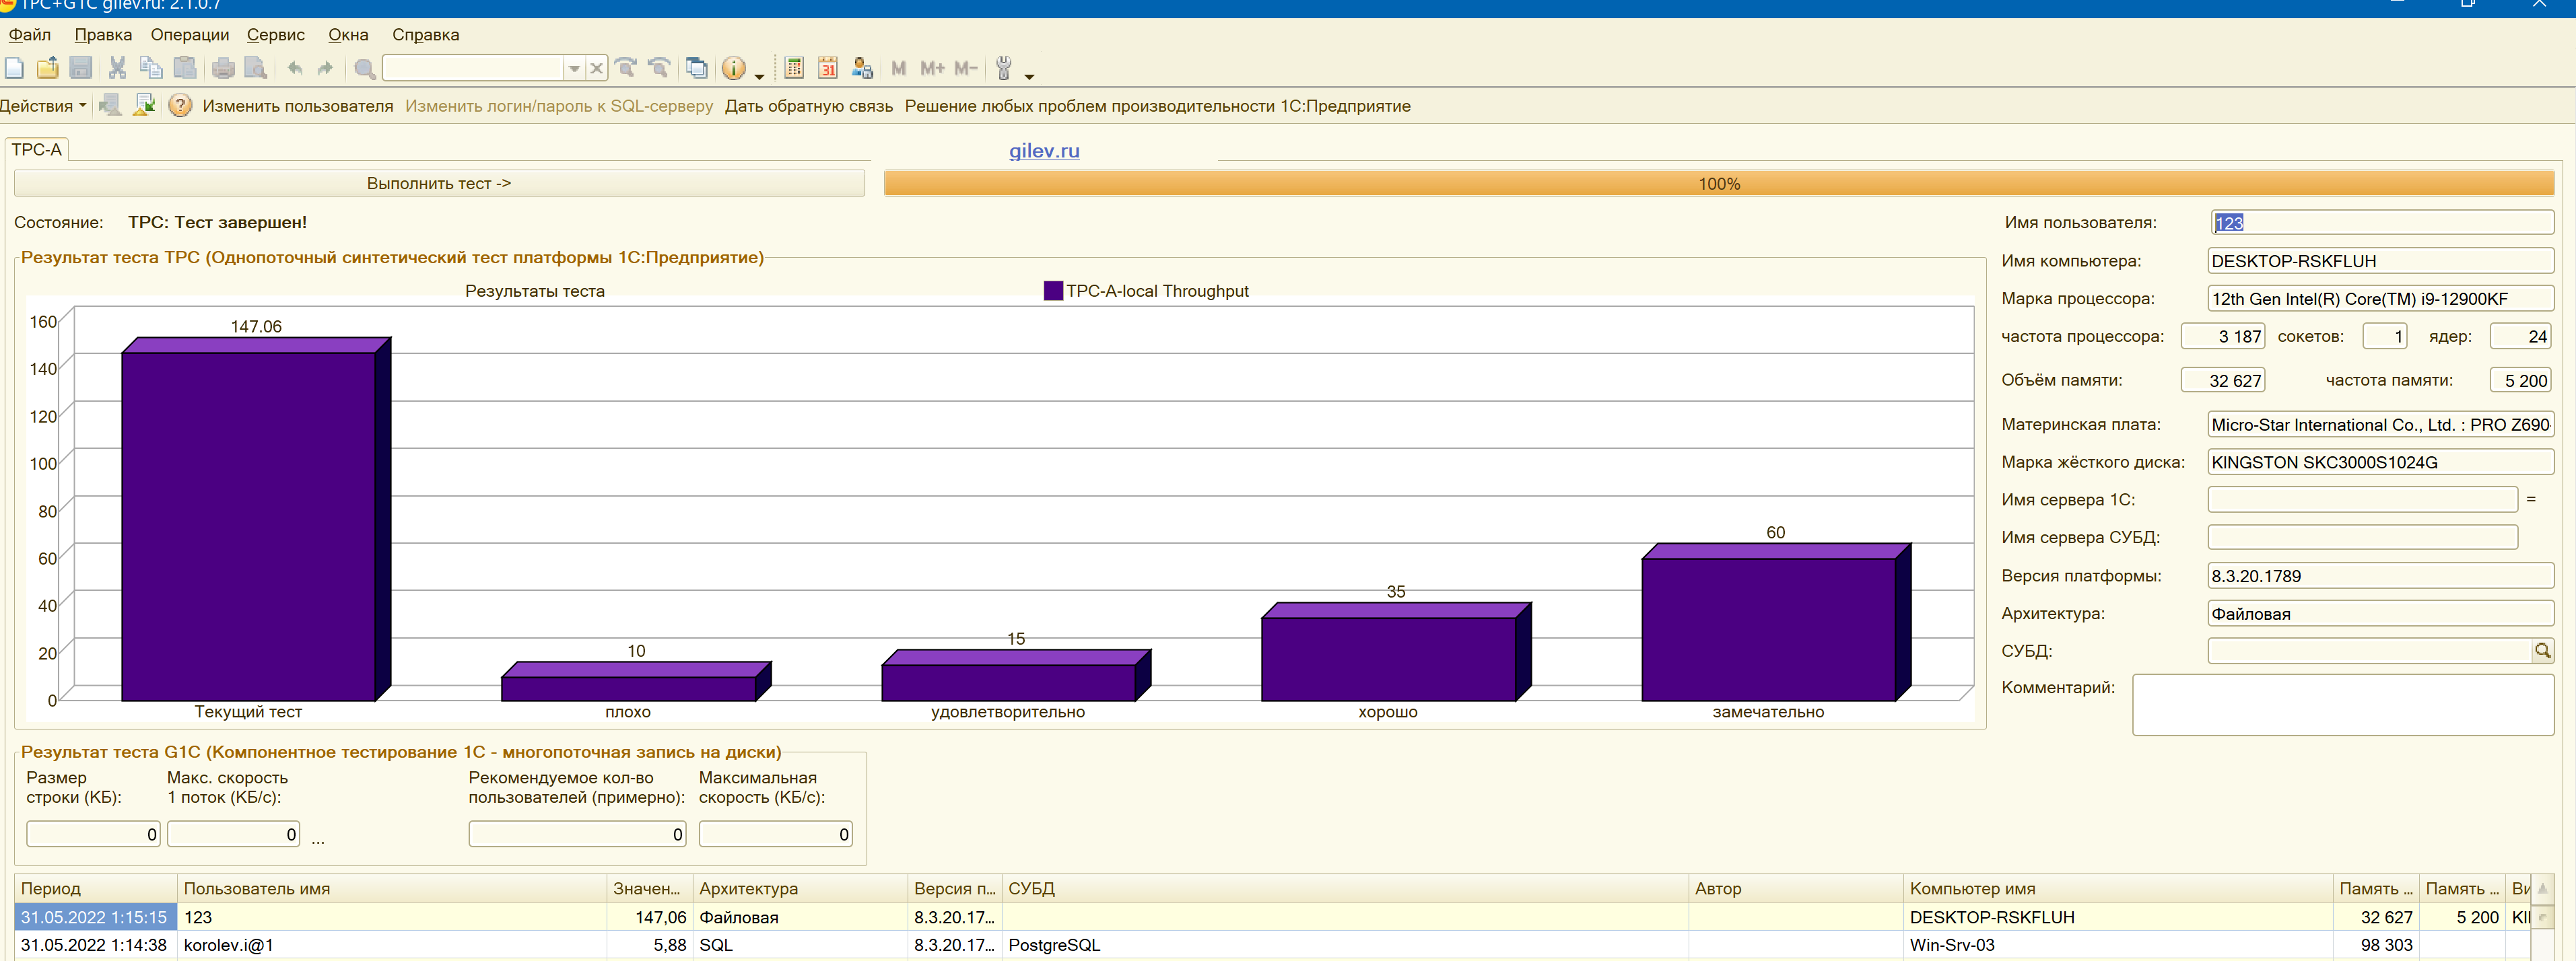
Task: Open the Справка menu
Action: [x=426, y=34]
